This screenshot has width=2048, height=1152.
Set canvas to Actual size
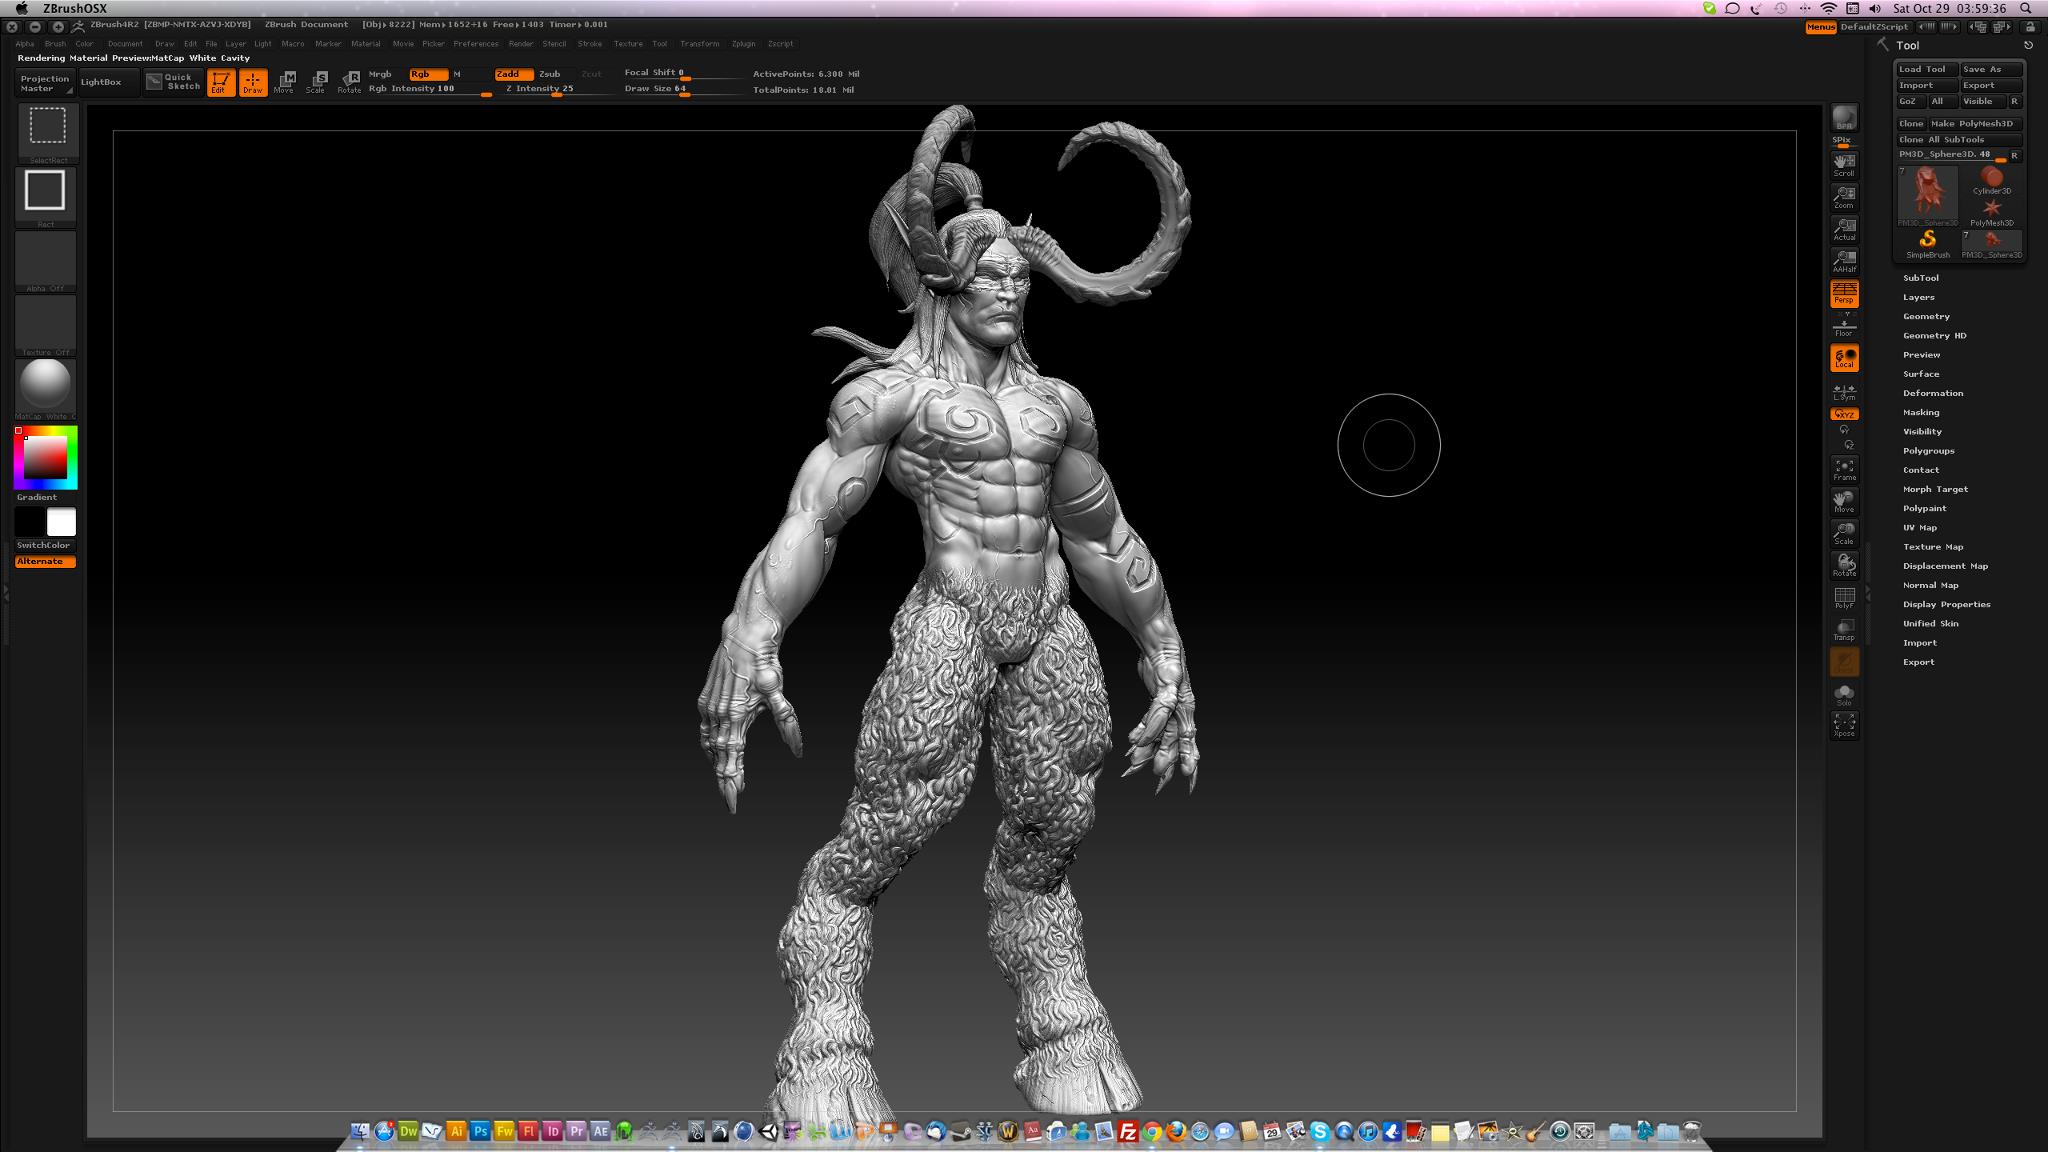(x=1844, y=228)
